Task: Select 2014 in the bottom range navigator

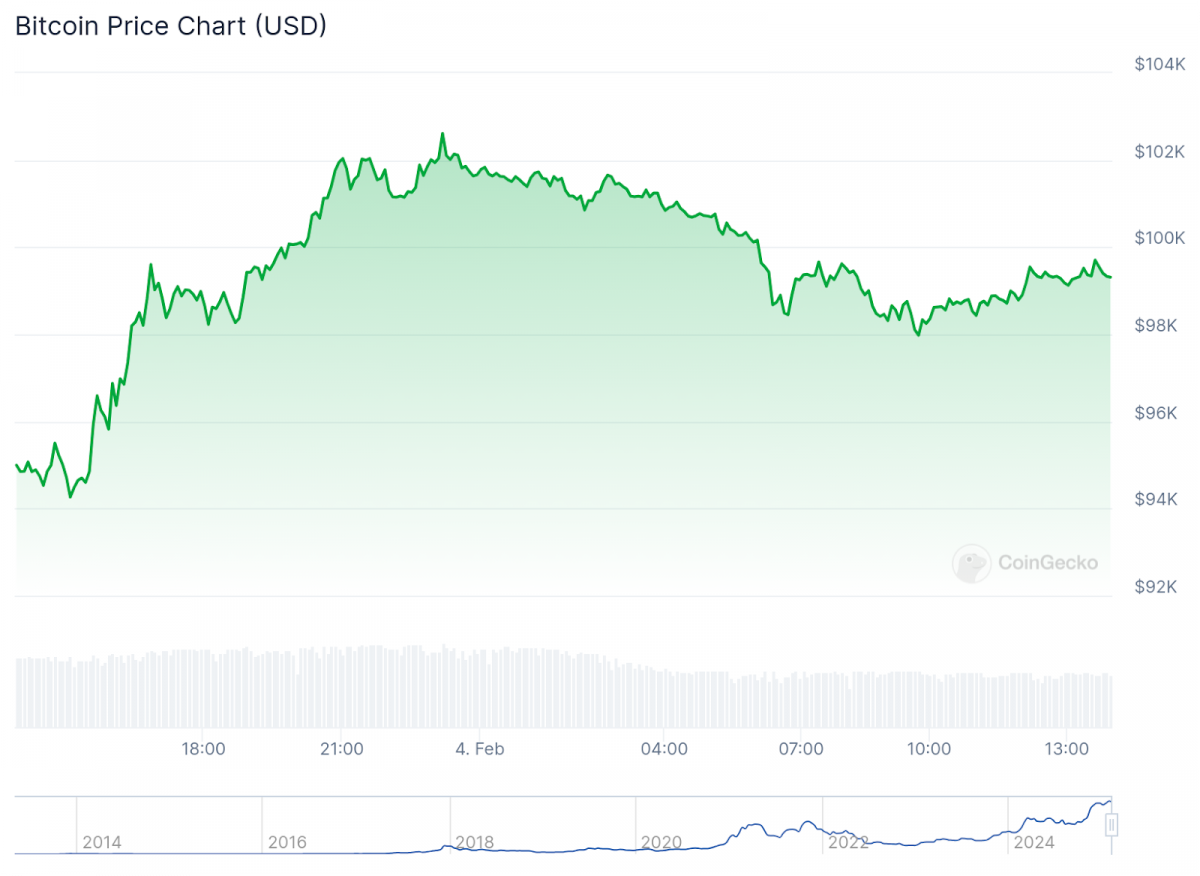Action: tap(101, 843)
